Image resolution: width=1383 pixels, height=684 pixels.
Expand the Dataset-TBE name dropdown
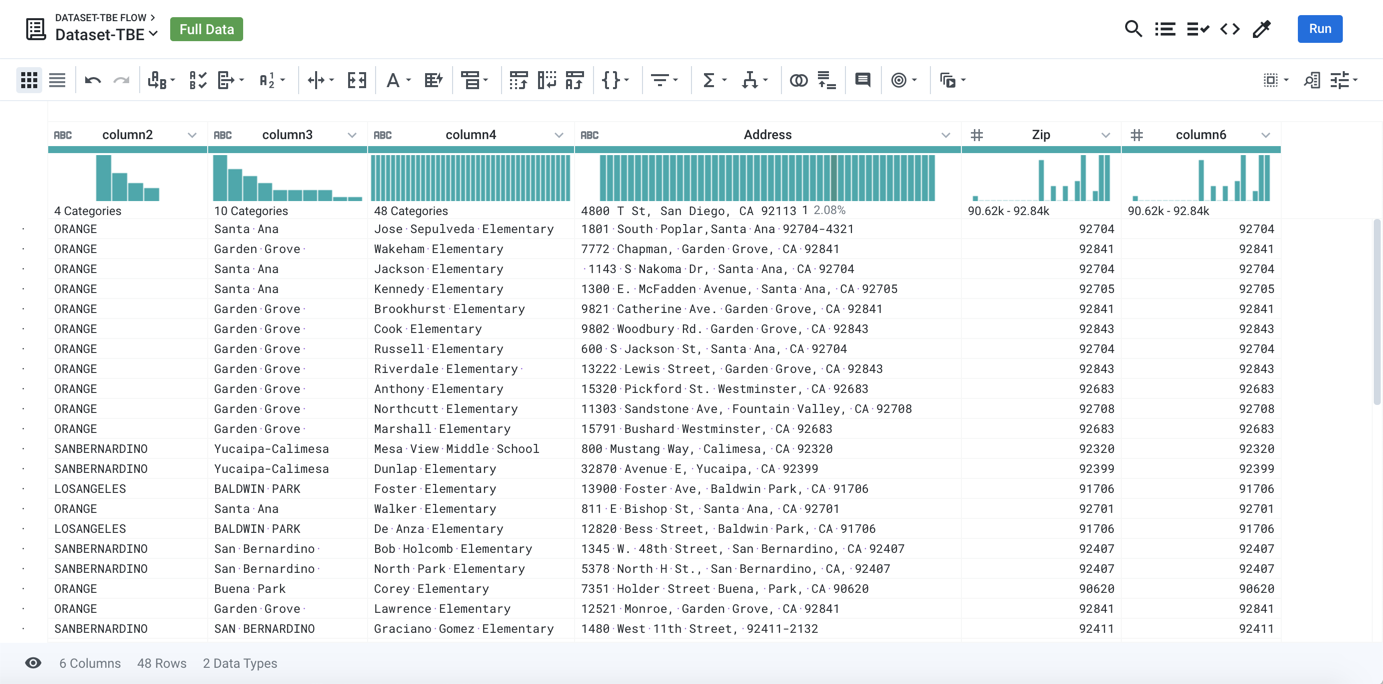point(153,35)
